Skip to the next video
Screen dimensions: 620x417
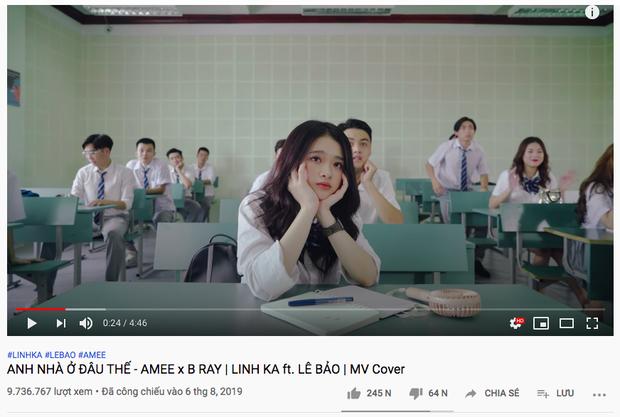[x=61, y=323]
